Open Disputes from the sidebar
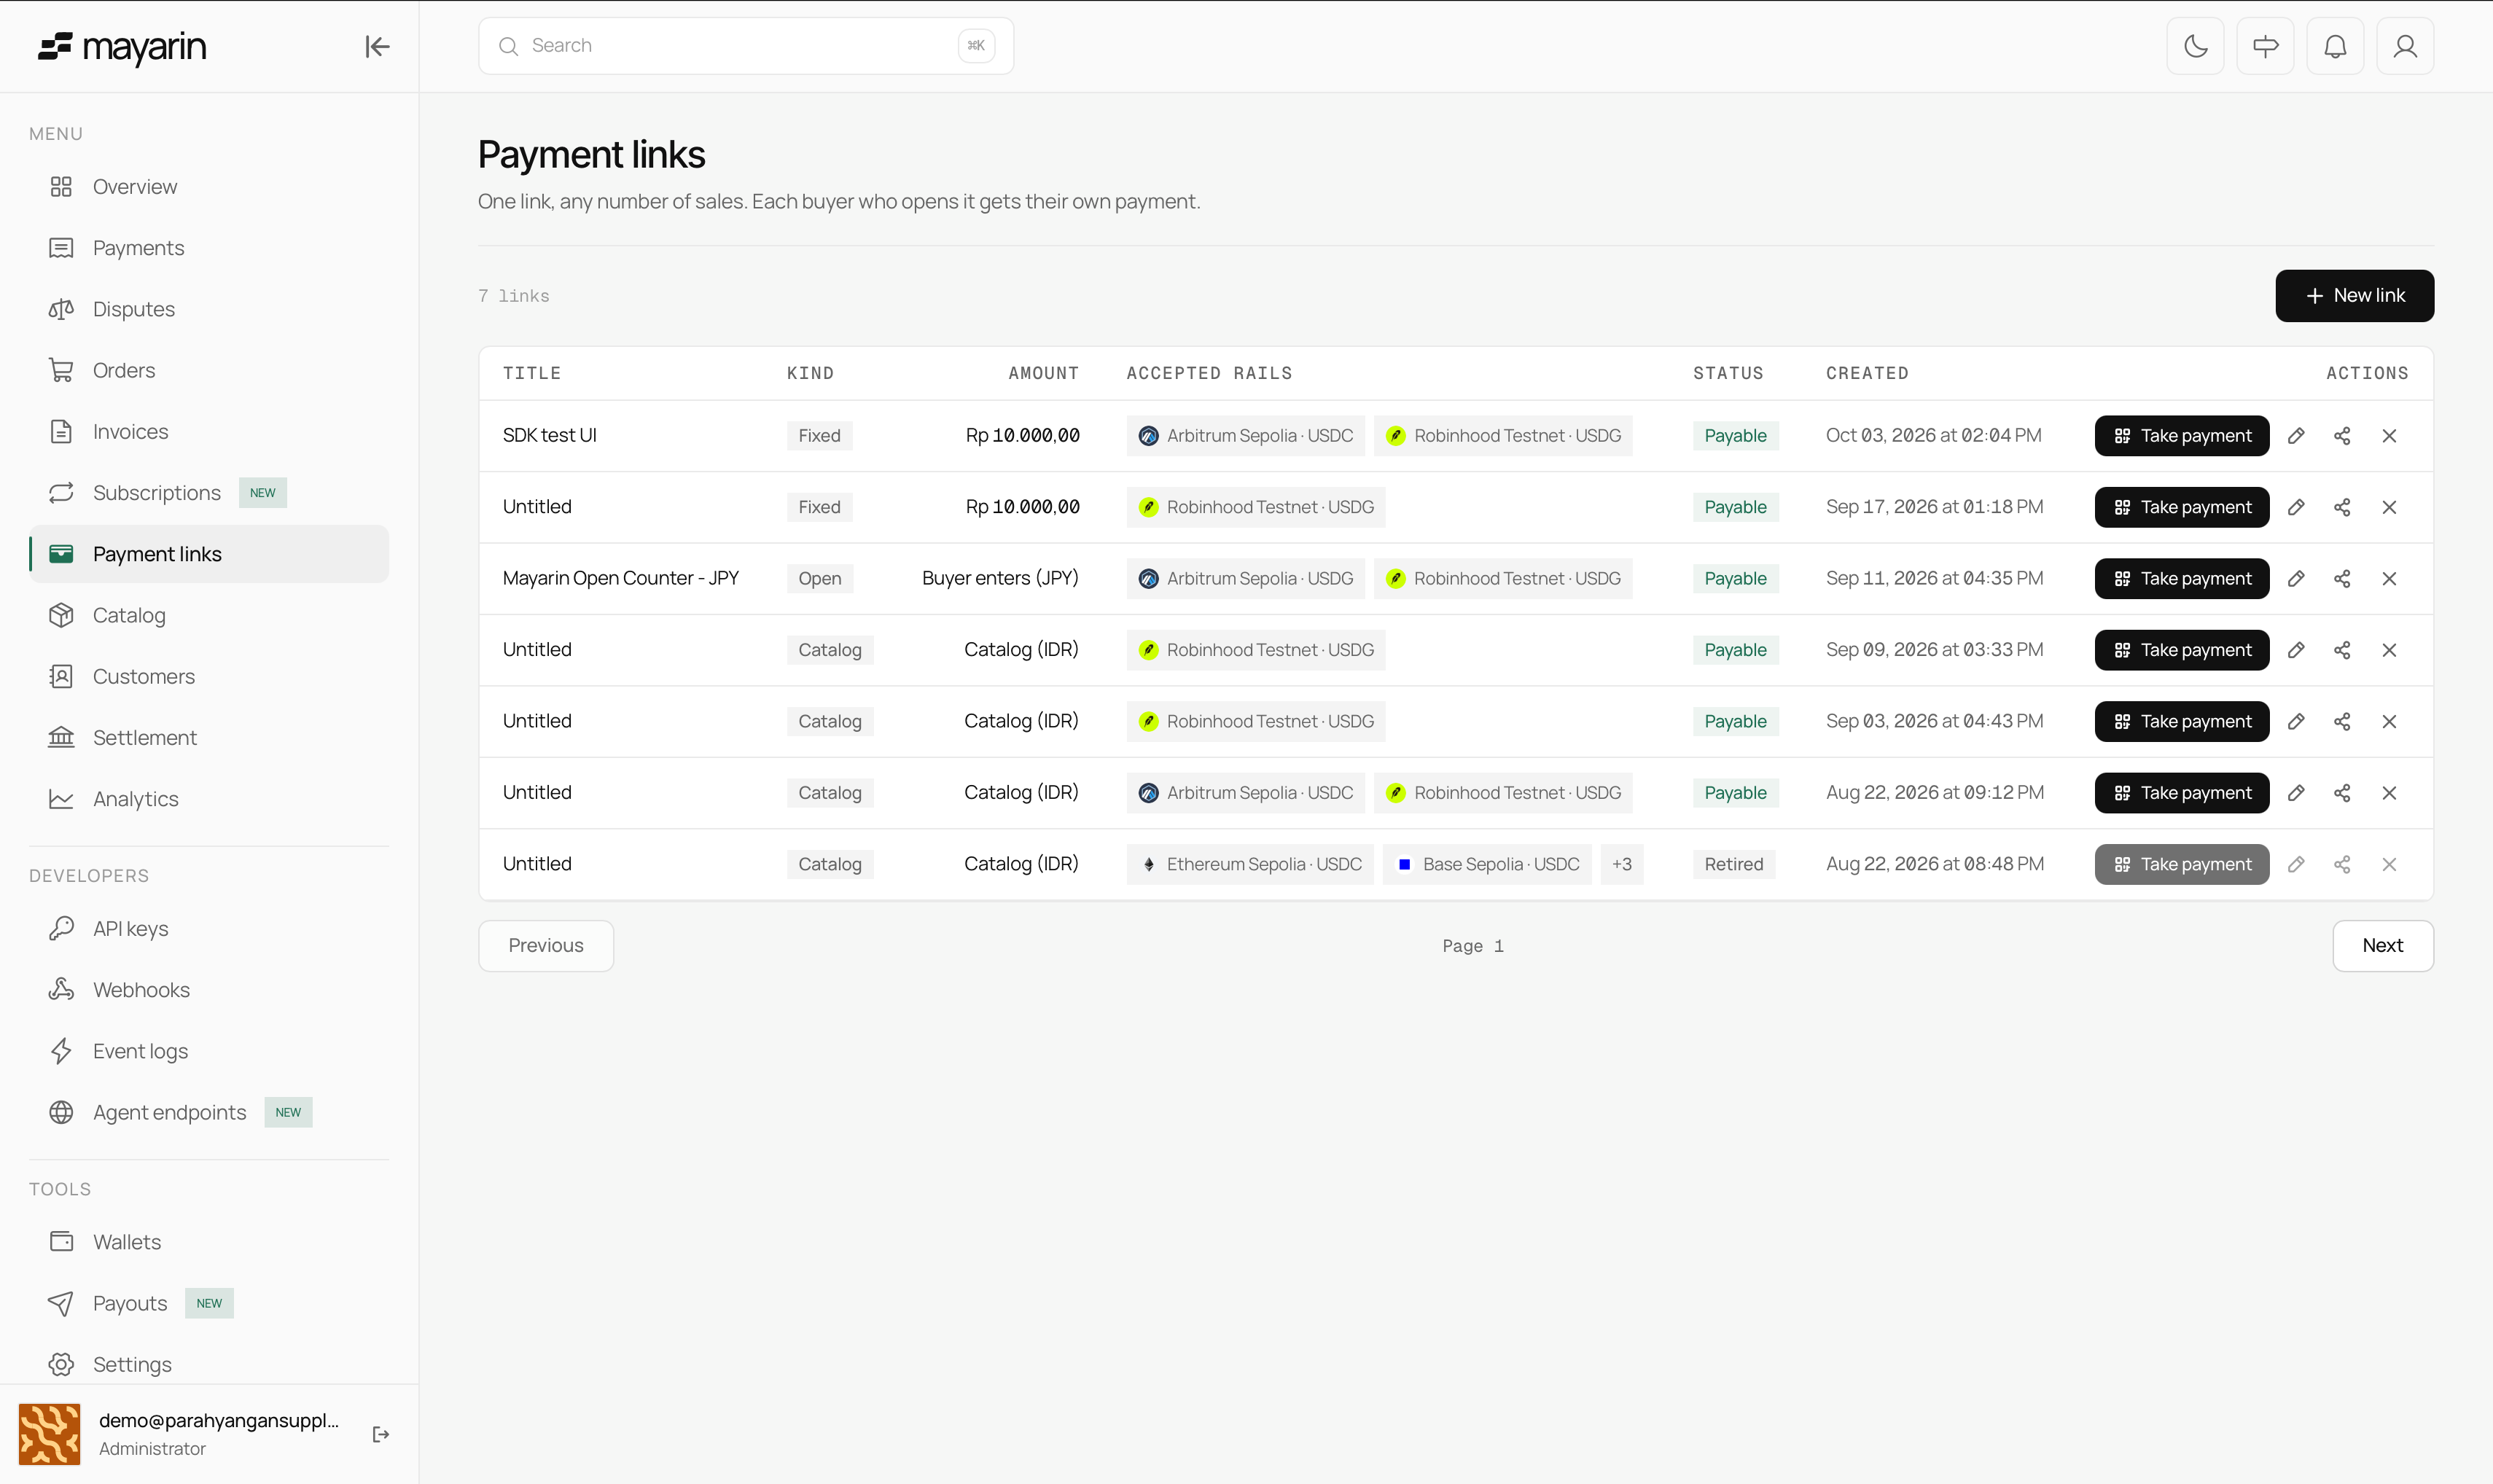This screenshot has height=1484, width=2493. click(209, 309)
